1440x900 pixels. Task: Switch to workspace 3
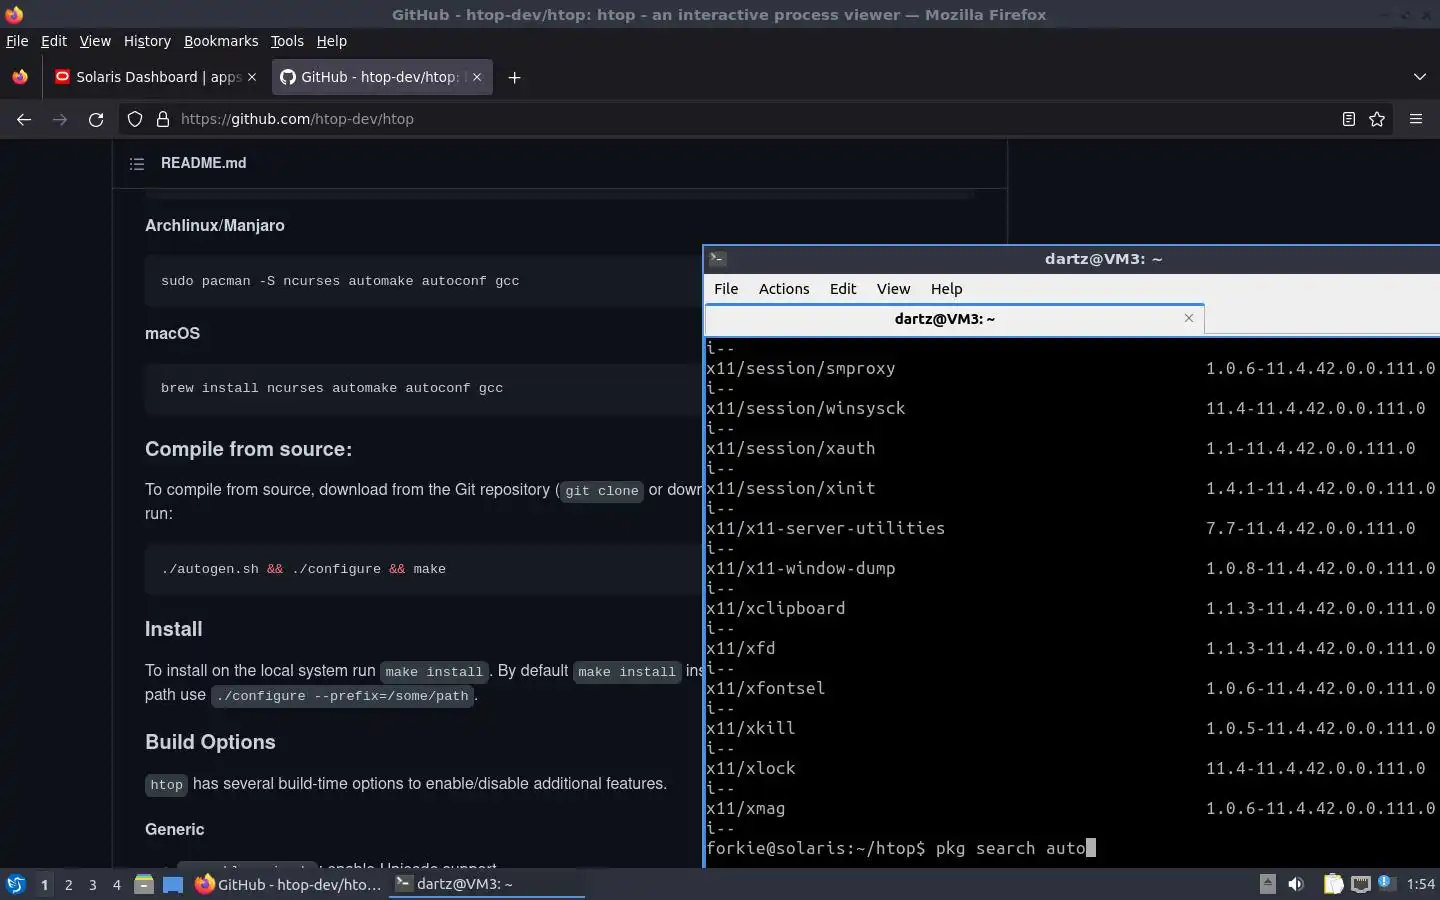tap(93, 885)
